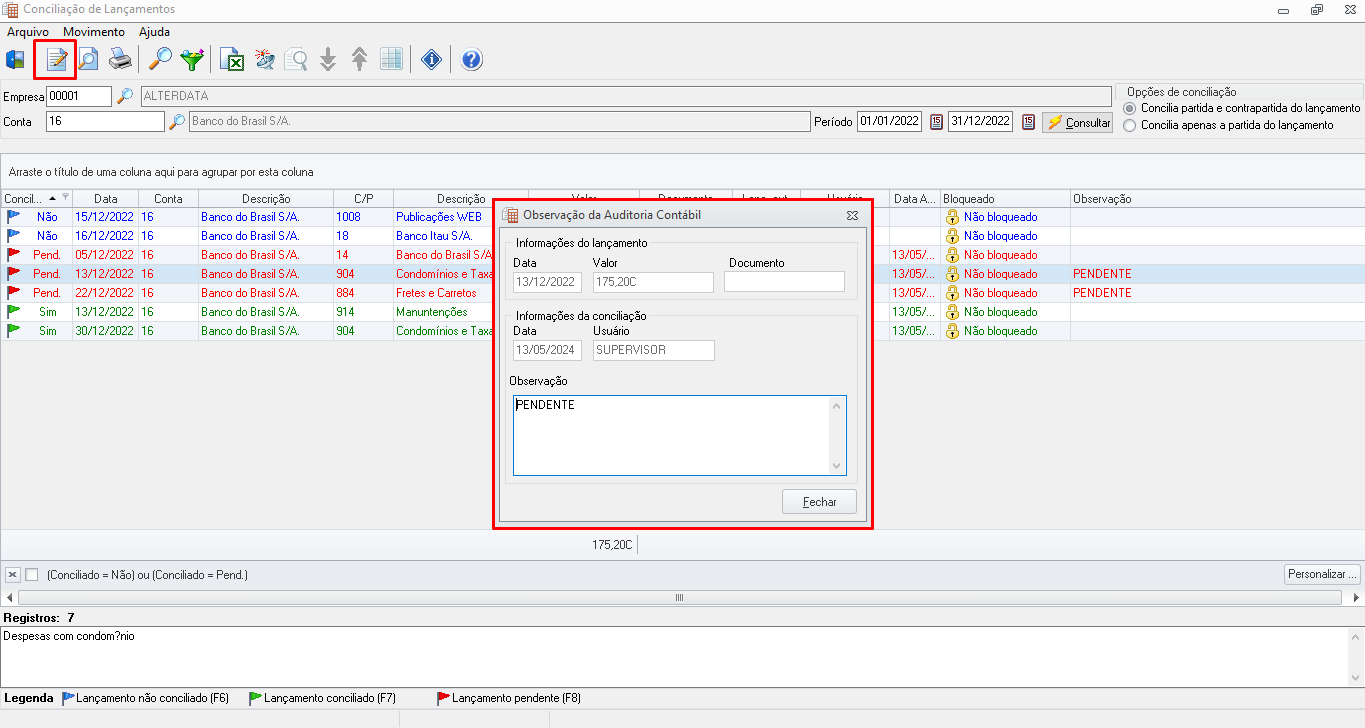Click down arrow of observation text scrollbar

point(837,466)
